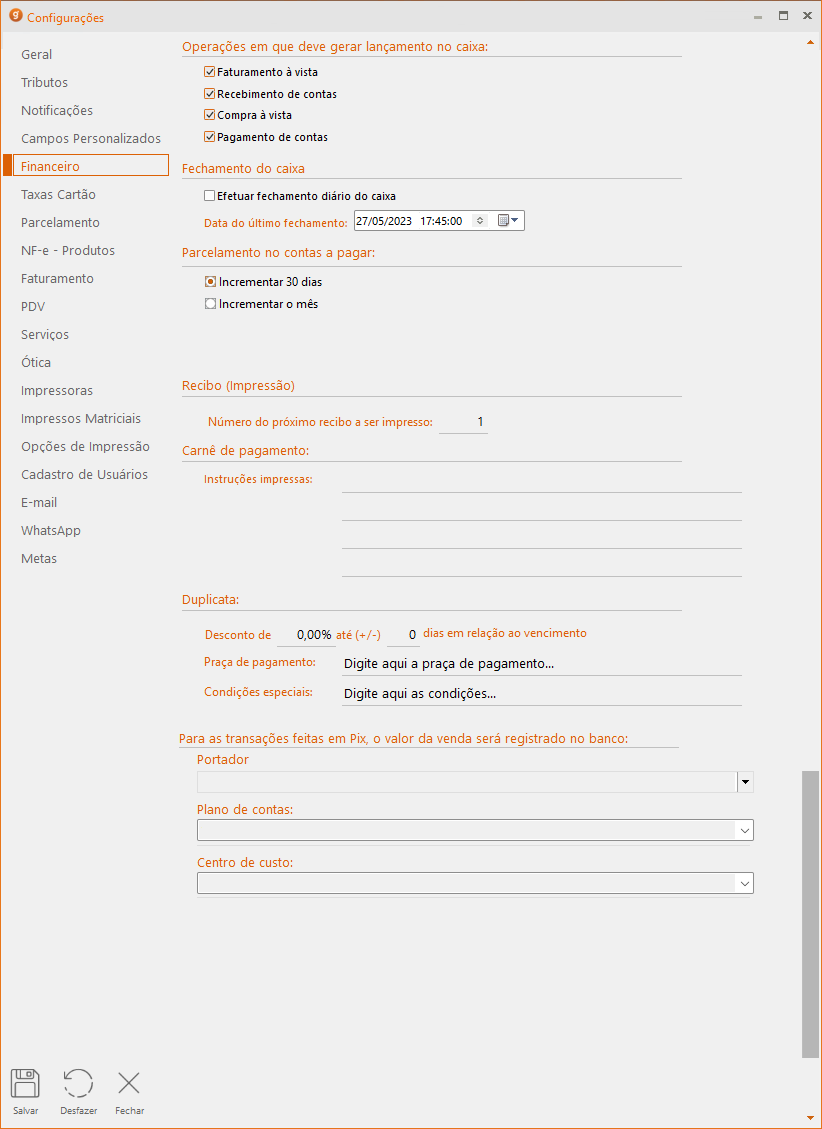
Task: Click the dias em relação ao vencimento field
Action: pyautogui.click(x=403, y=635)
